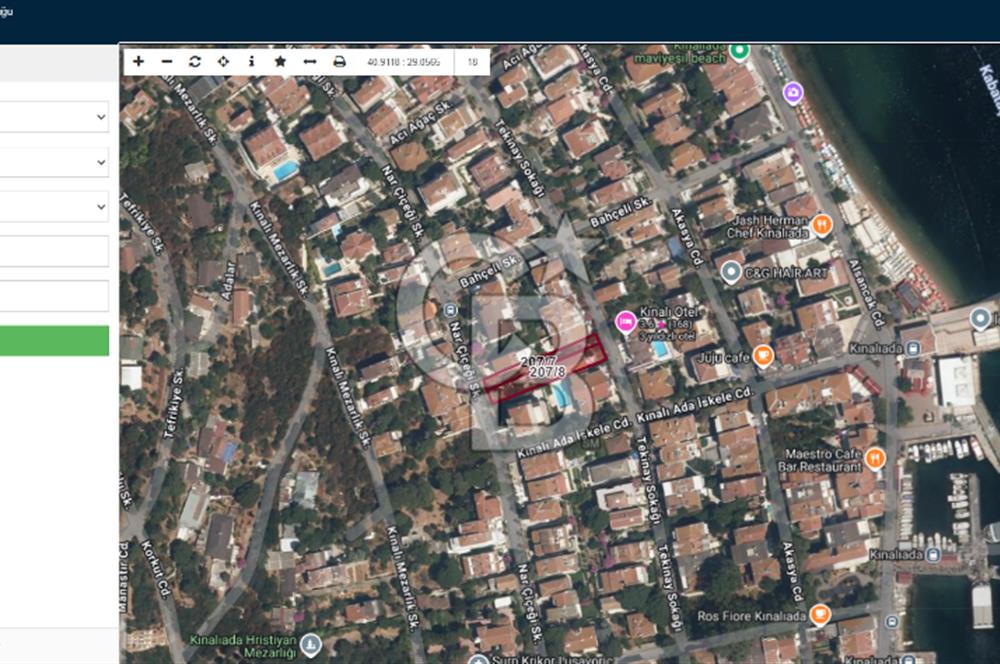This screenshot has width=1000, height=664.
Task: Focus the upper text input in left panel
Action: [54, 251]
